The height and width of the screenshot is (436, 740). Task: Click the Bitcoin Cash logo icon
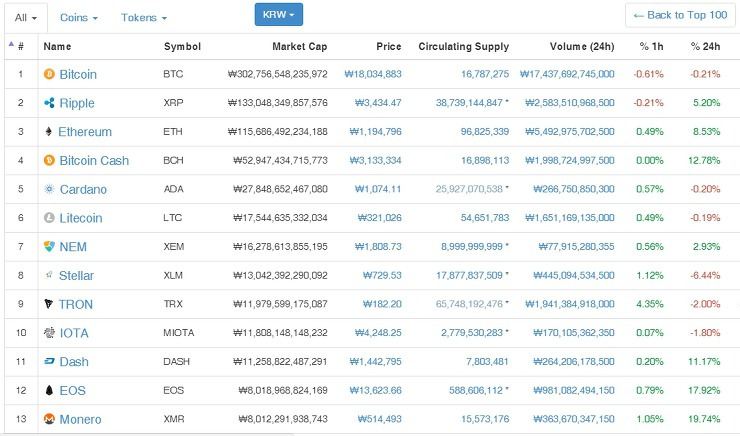click(x=49, y=160)
